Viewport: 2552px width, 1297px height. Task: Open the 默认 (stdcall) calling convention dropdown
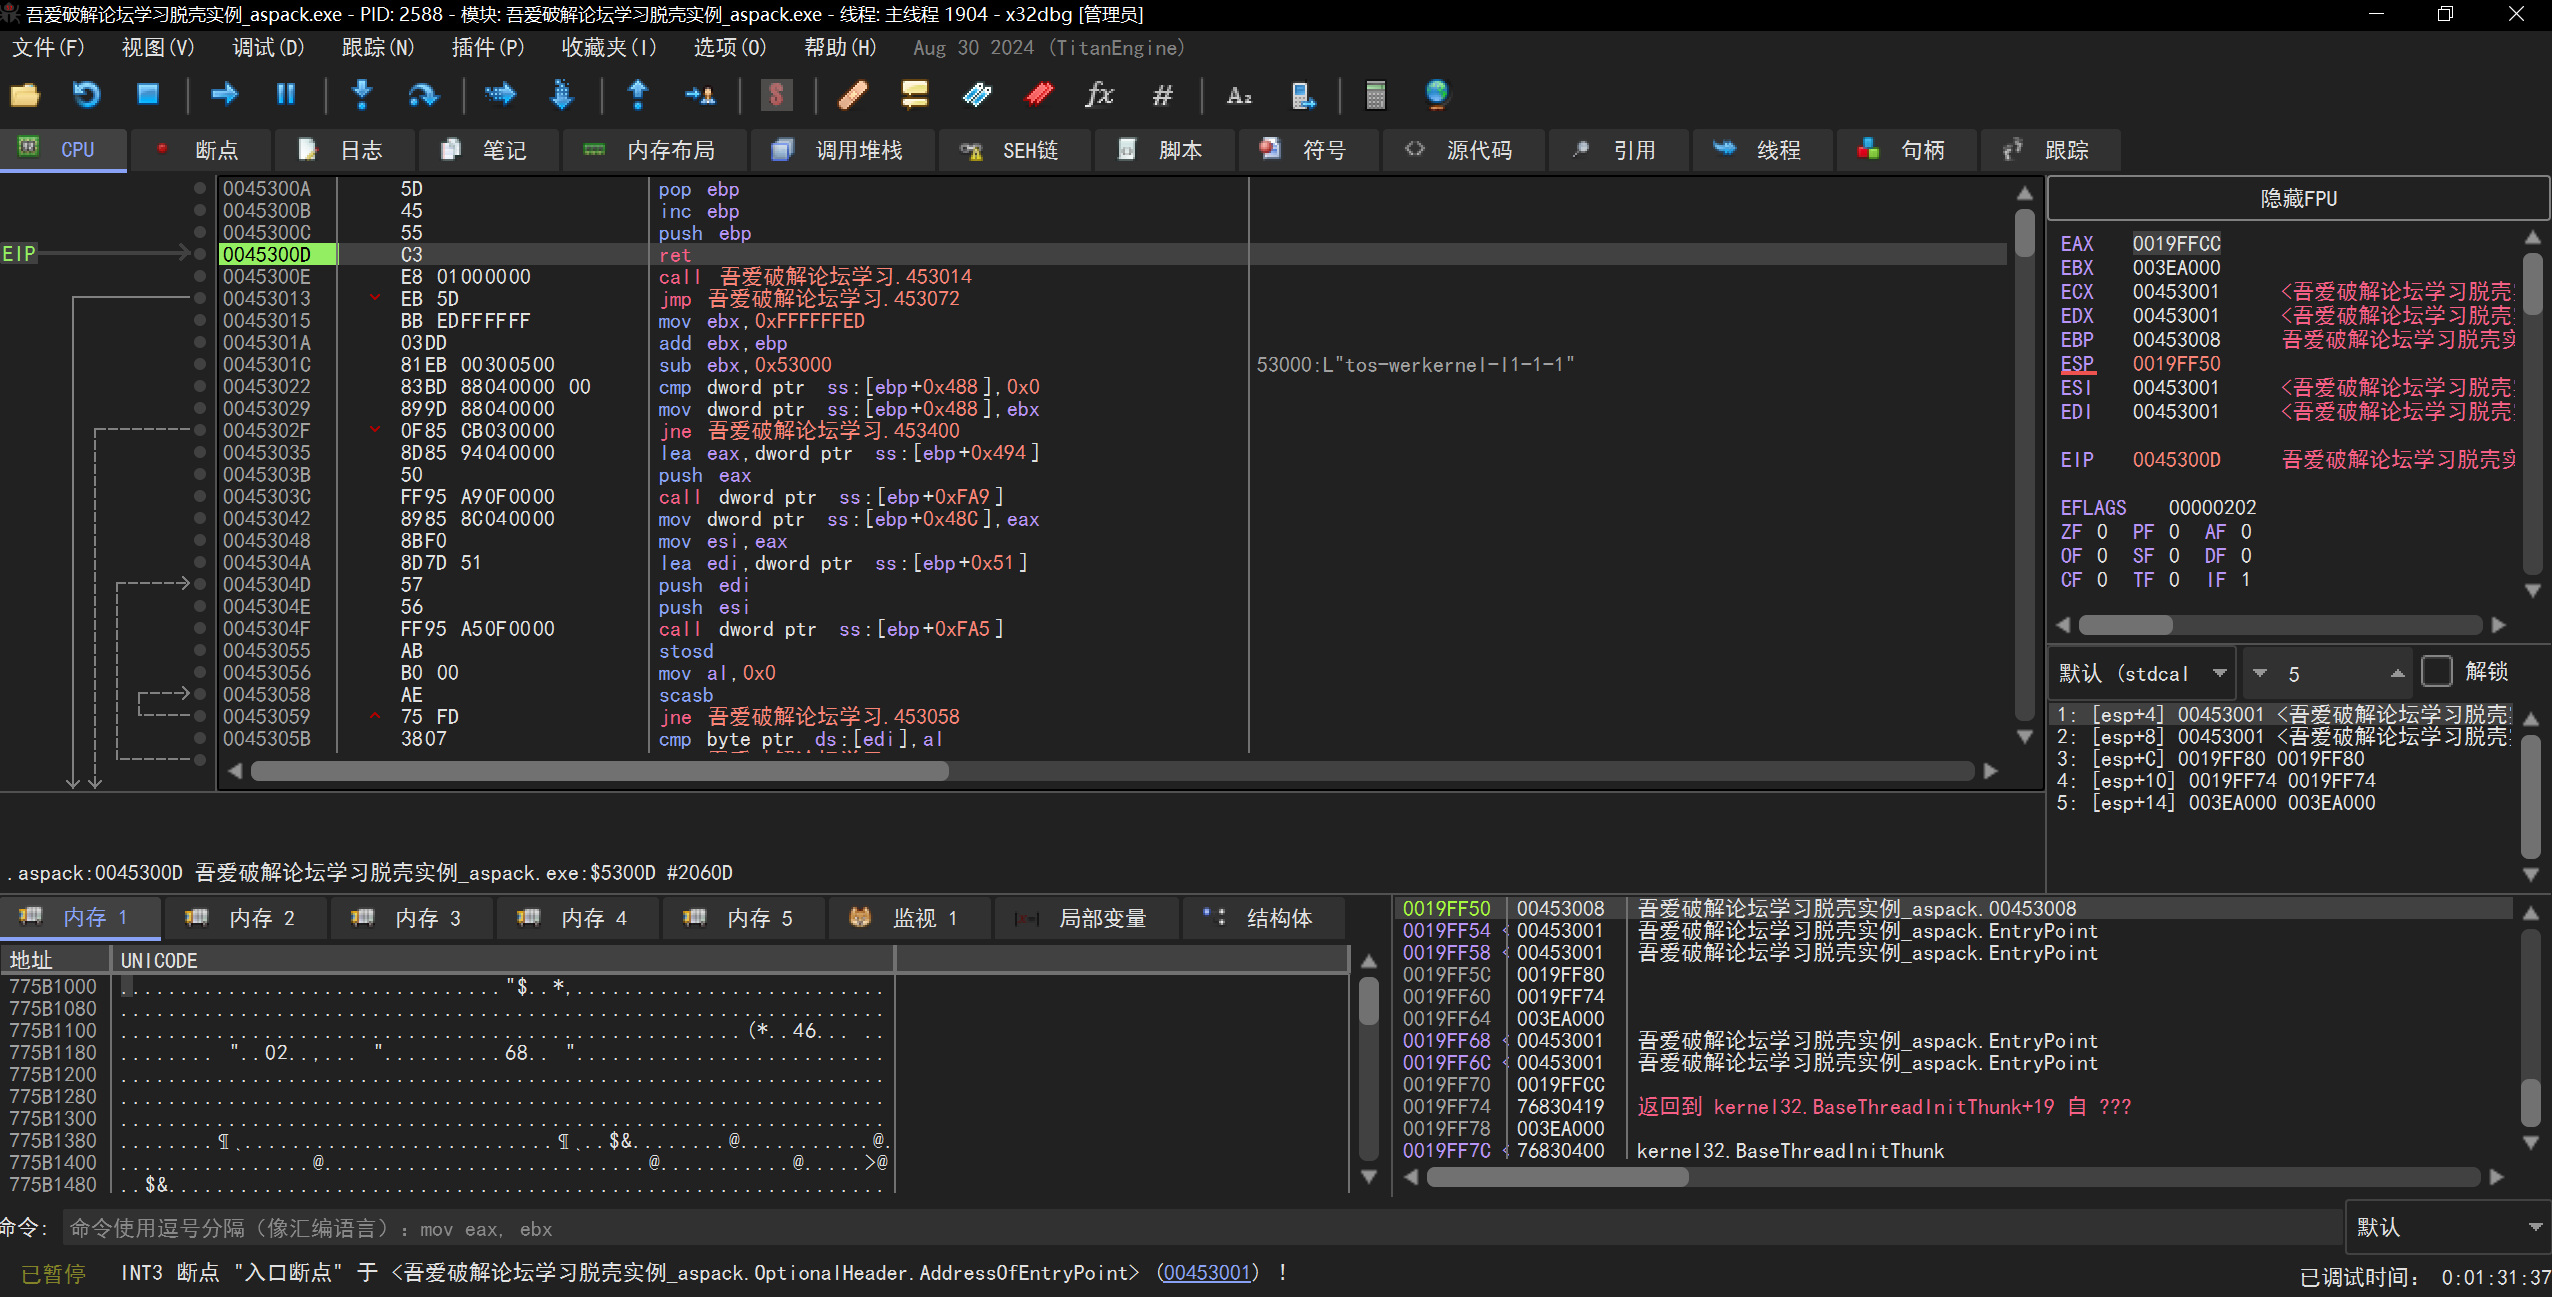point(2141,673)
